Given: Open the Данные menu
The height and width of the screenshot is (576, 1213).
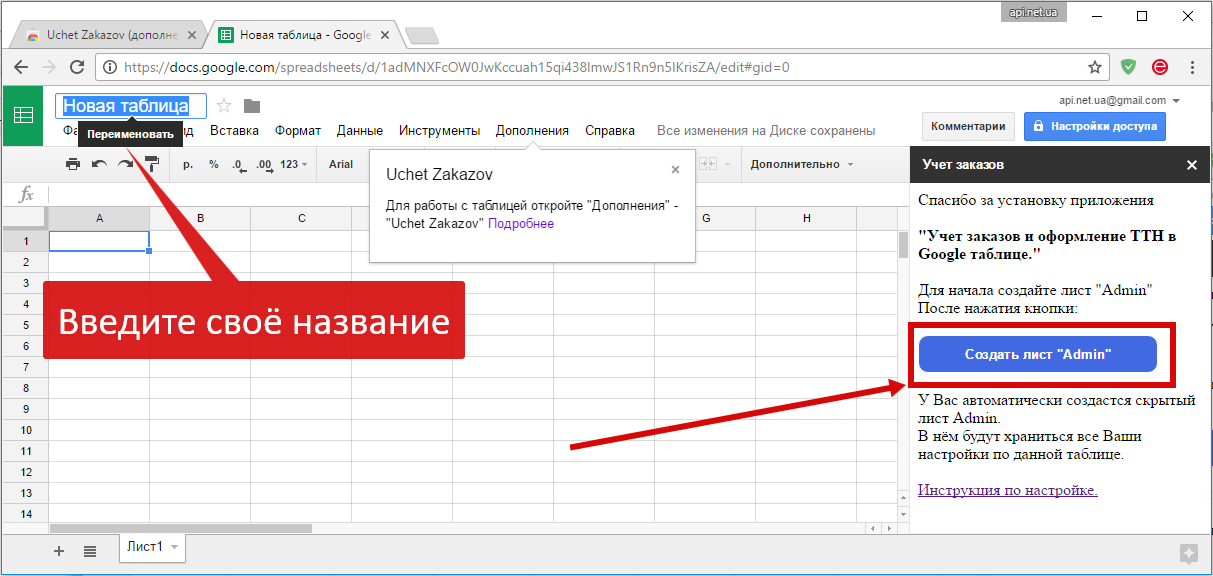Looking at the screenshot, I should [x=360, y=130].
